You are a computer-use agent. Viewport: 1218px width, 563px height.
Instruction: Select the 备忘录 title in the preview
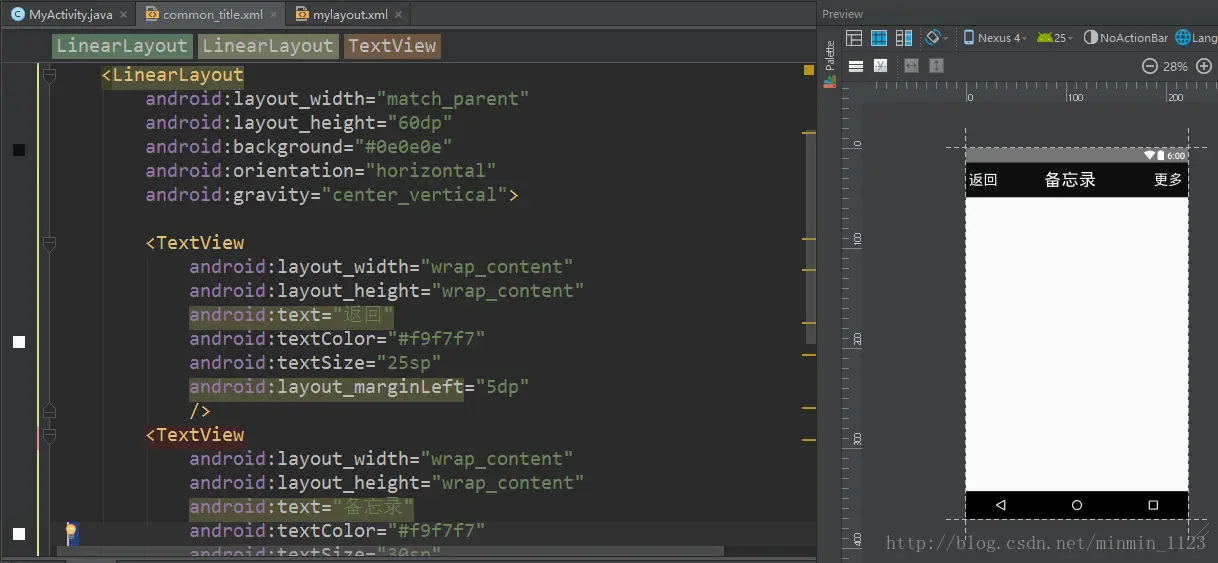[x=1070, y=180]
